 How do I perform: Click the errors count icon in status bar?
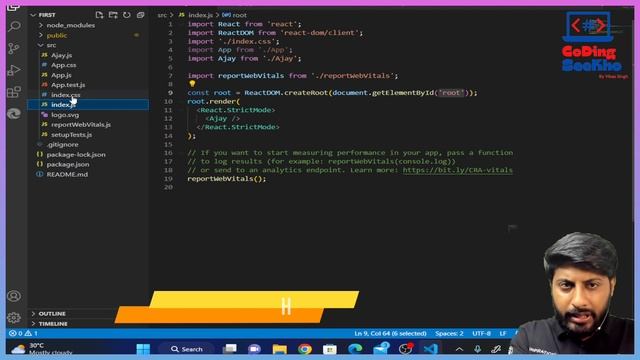[x=13, y=333]
